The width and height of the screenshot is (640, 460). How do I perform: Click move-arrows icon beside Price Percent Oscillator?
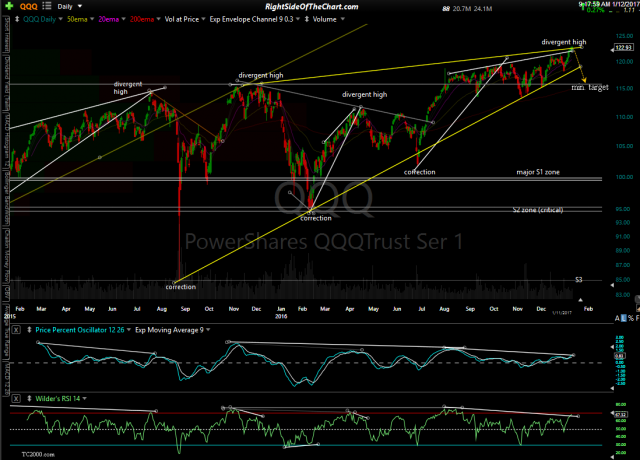(29, 330)
